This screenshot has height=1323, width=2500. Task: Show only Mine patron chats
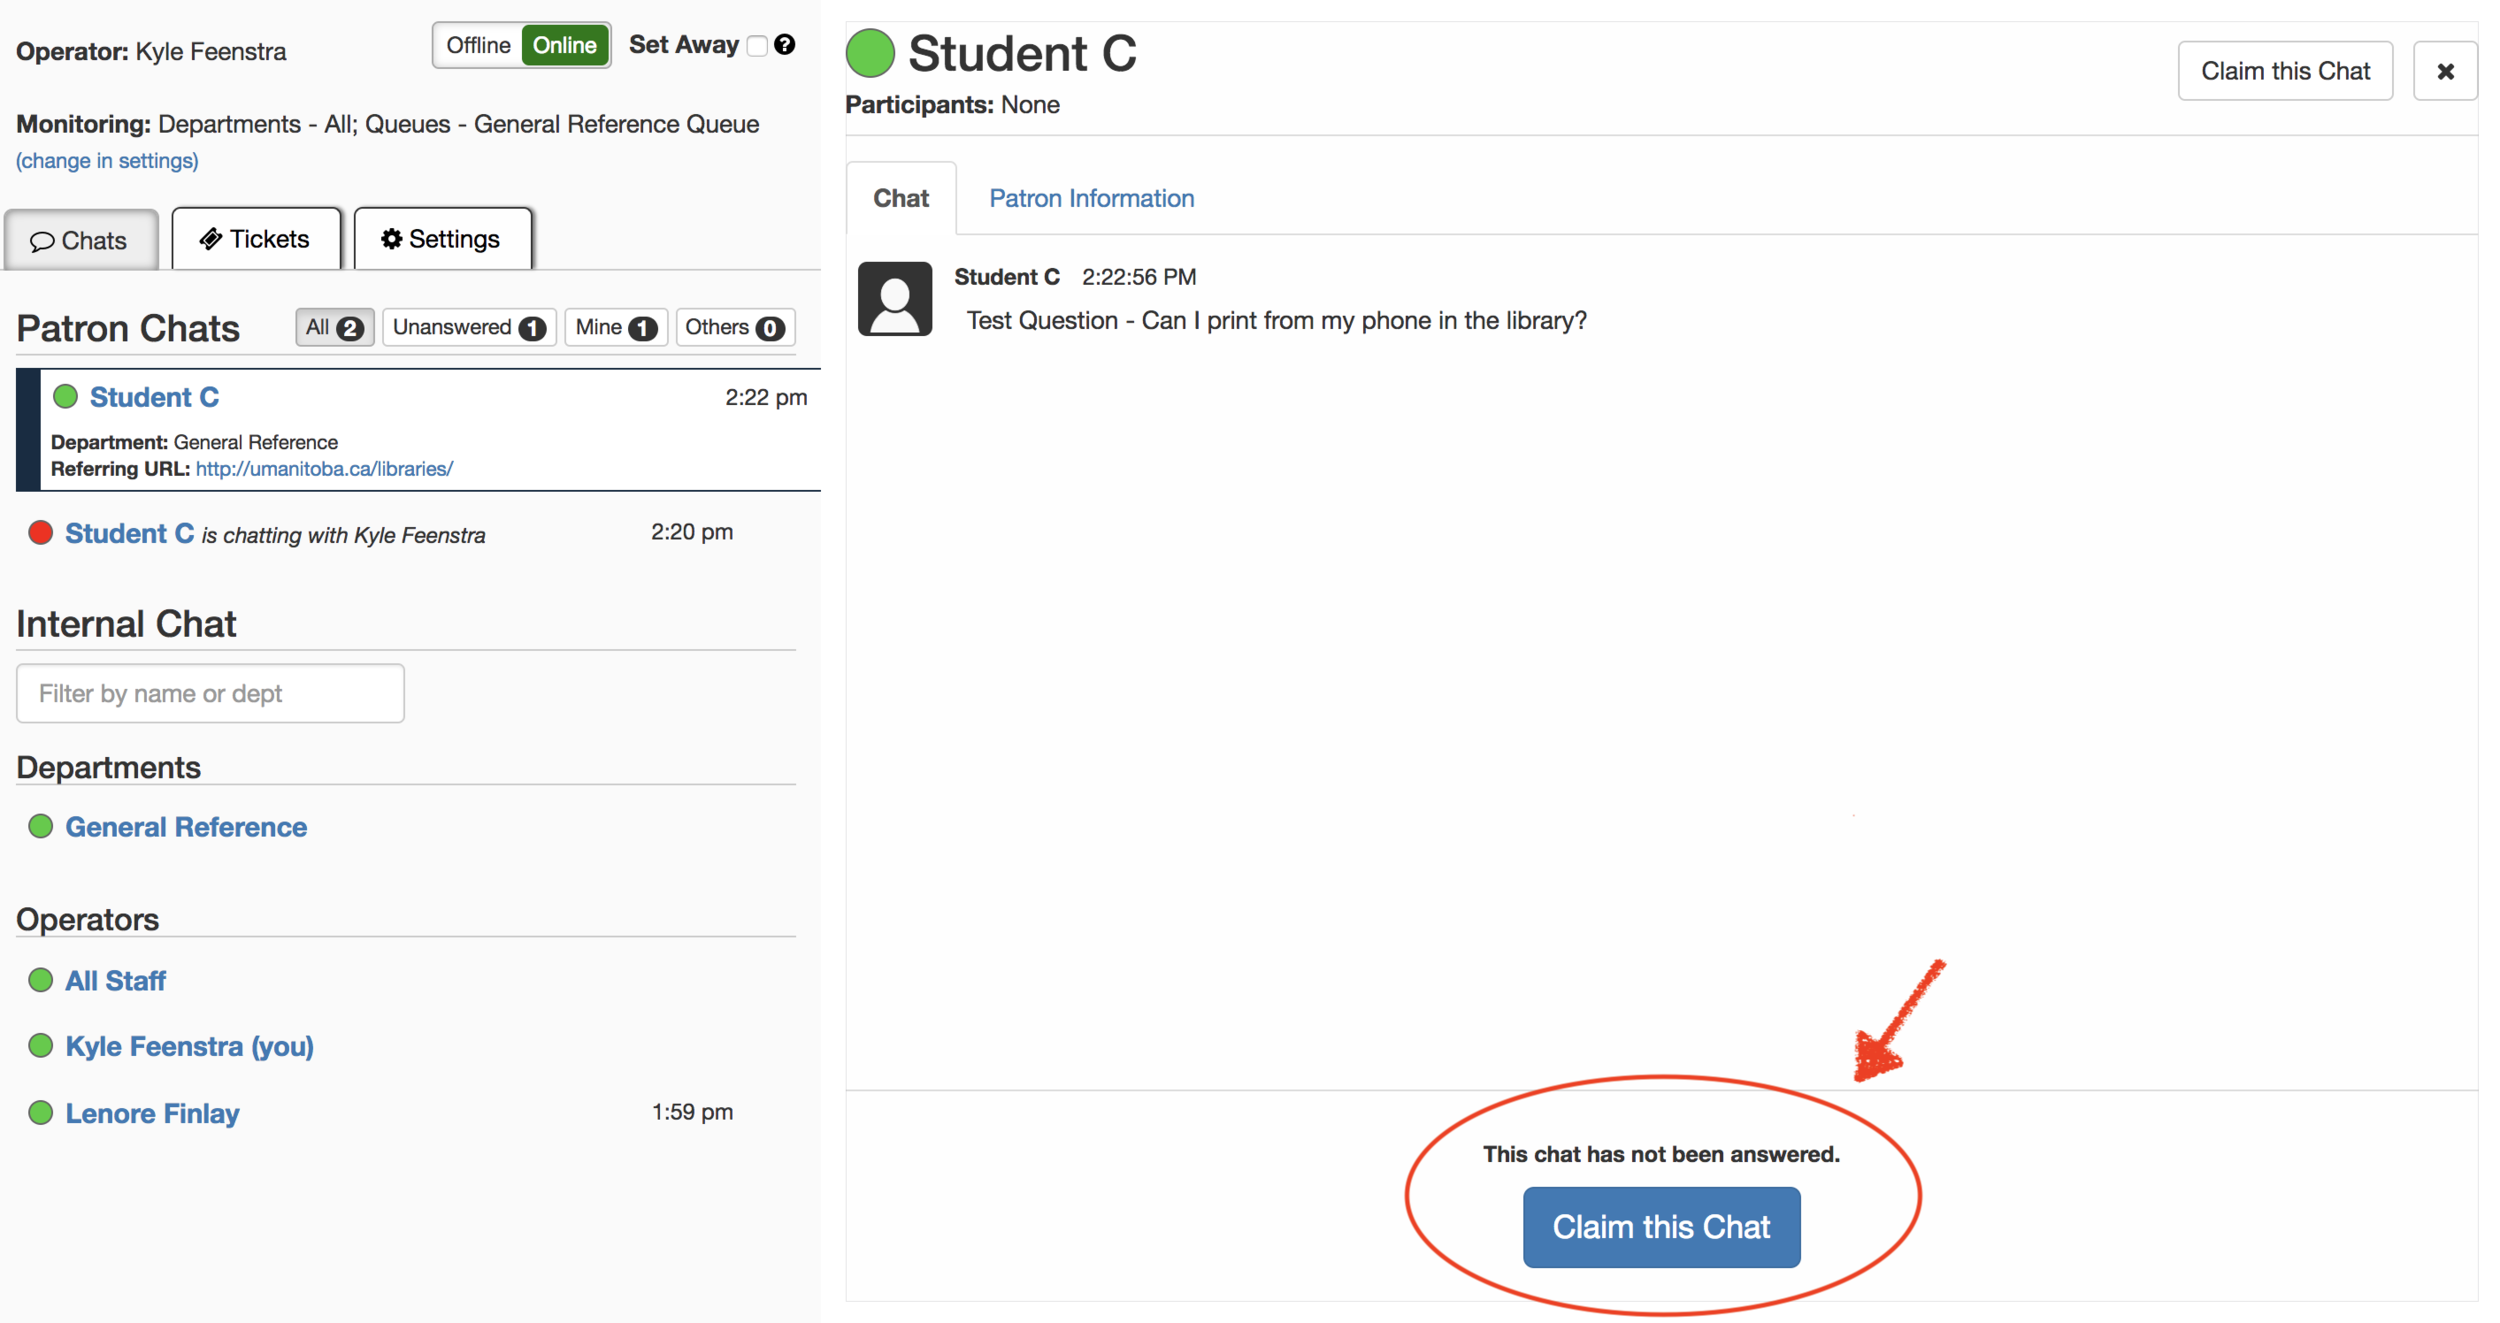pos(615,328)
